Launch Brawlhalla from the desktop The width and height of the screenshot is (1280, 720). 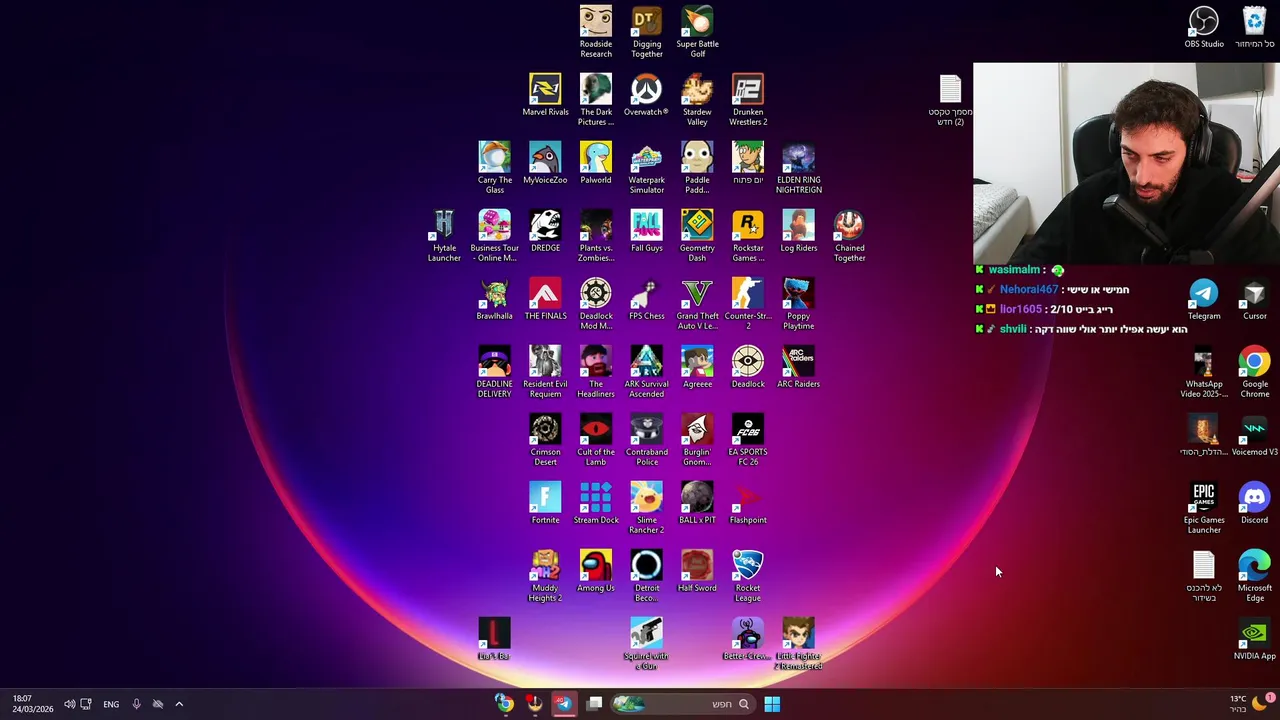click(494, 299)
